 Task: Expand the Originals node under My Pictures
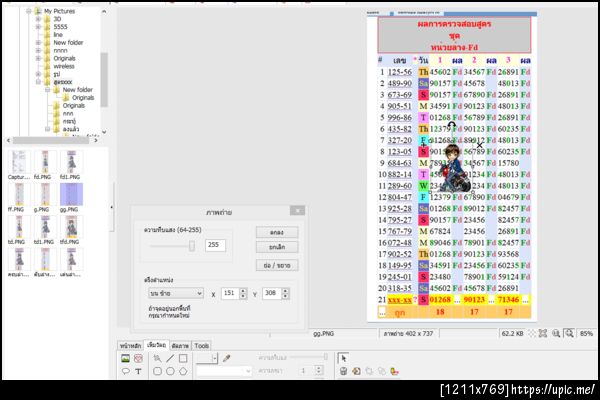pos(38,58)
